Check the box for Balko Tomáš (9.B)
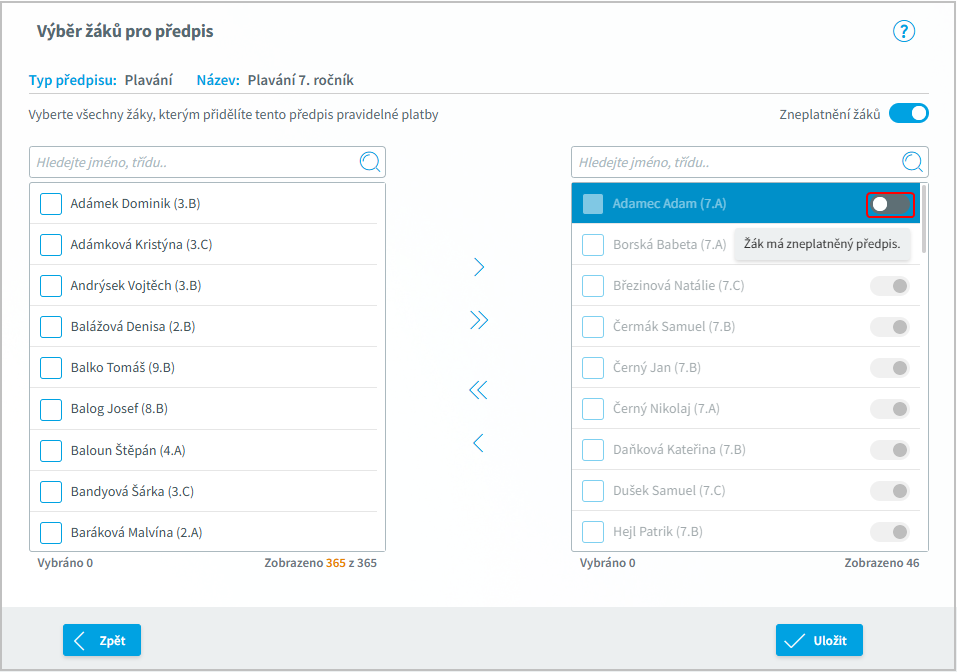This screenshot has height=672, width=957. point(51,367)
